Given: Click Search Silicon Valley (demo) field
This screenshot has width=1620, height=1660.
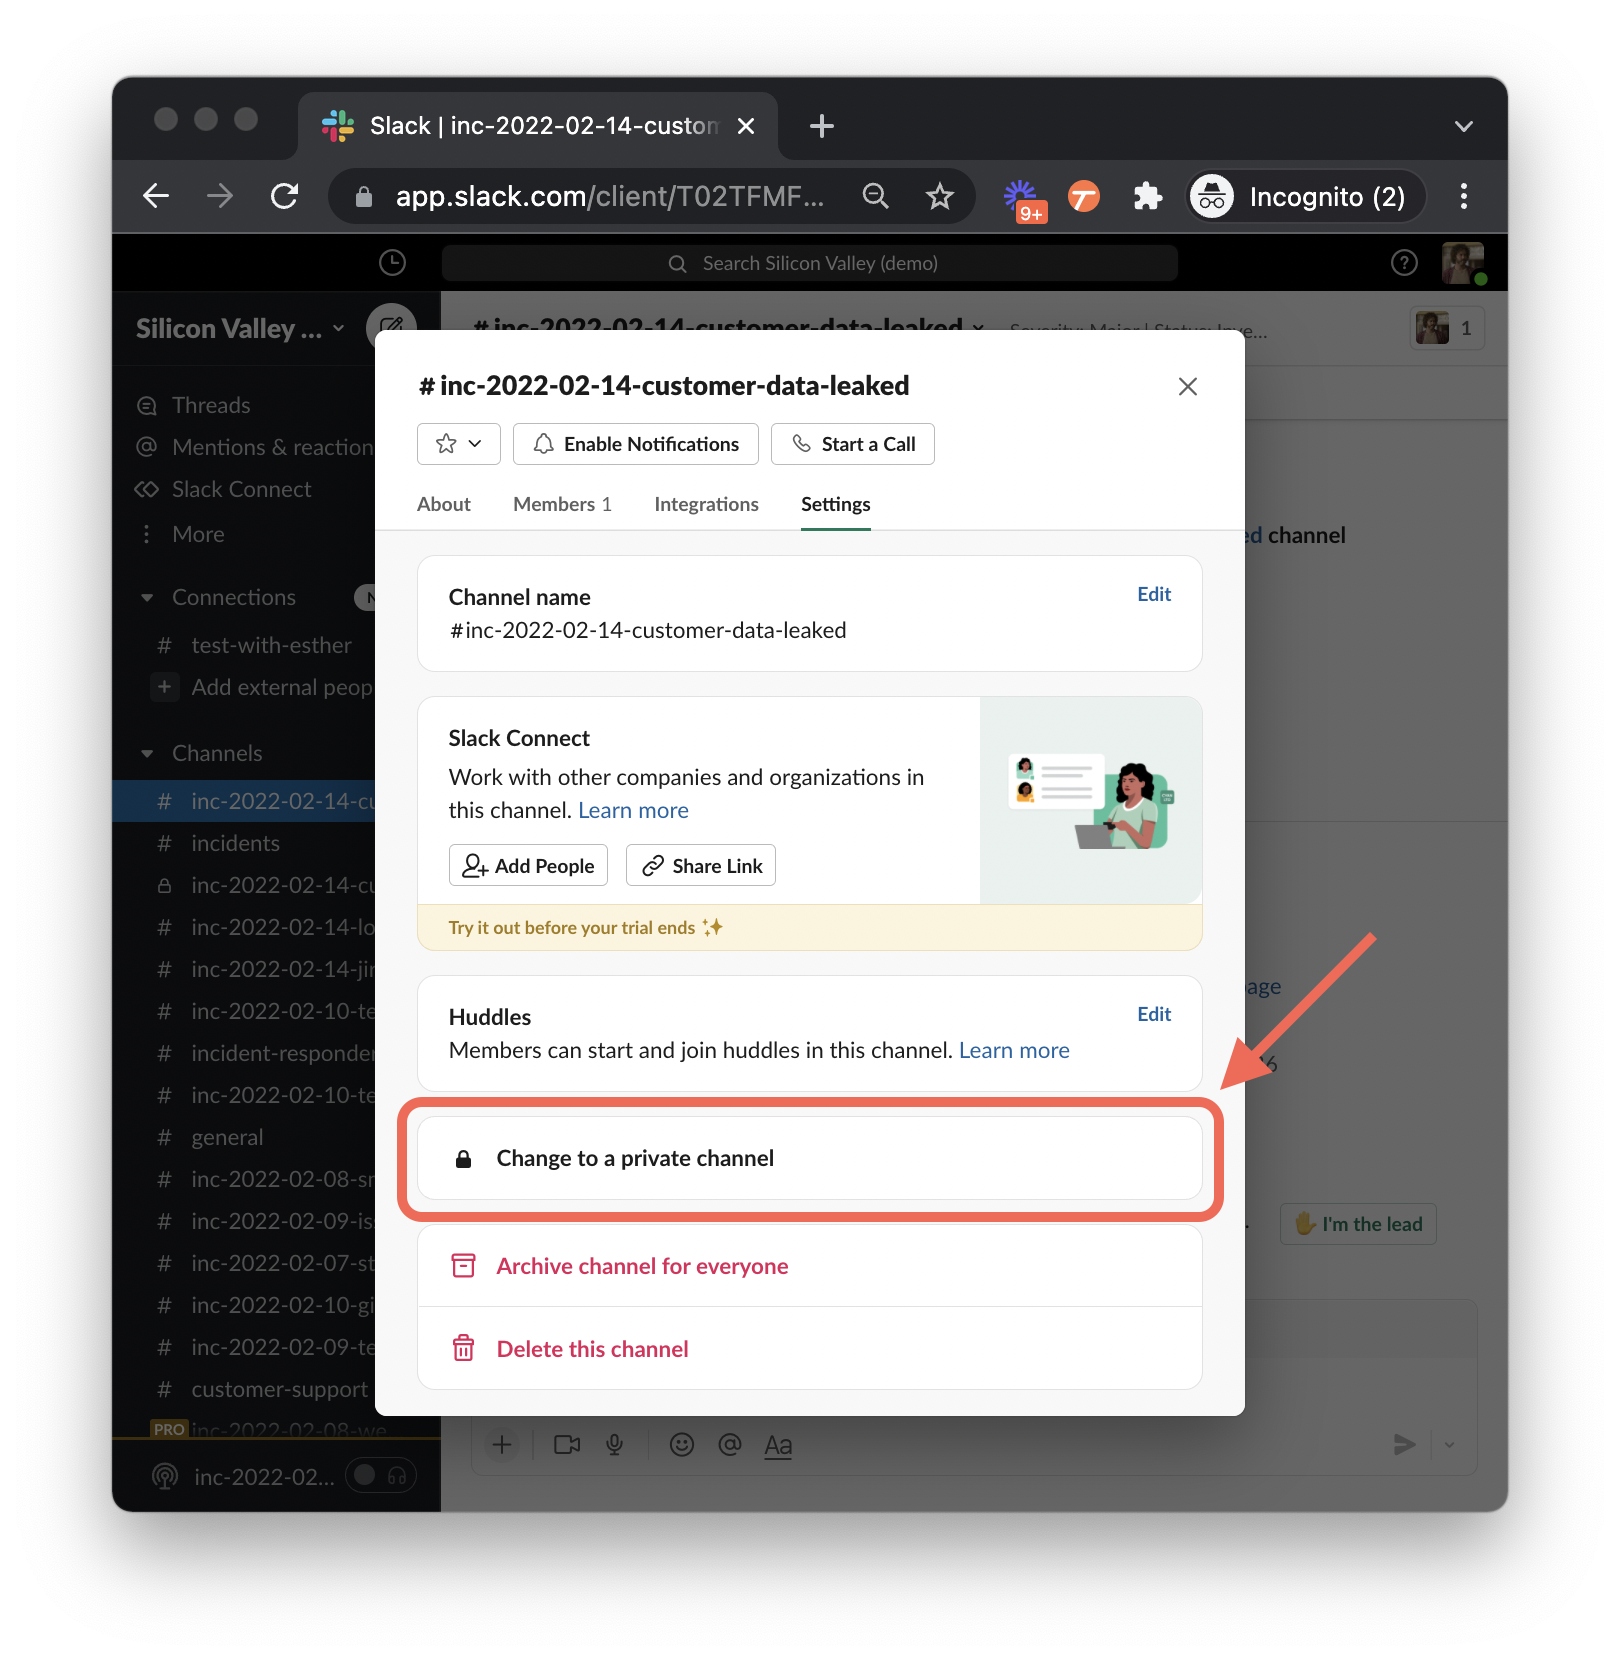Looking at the screenshot, I should [810, 263].
